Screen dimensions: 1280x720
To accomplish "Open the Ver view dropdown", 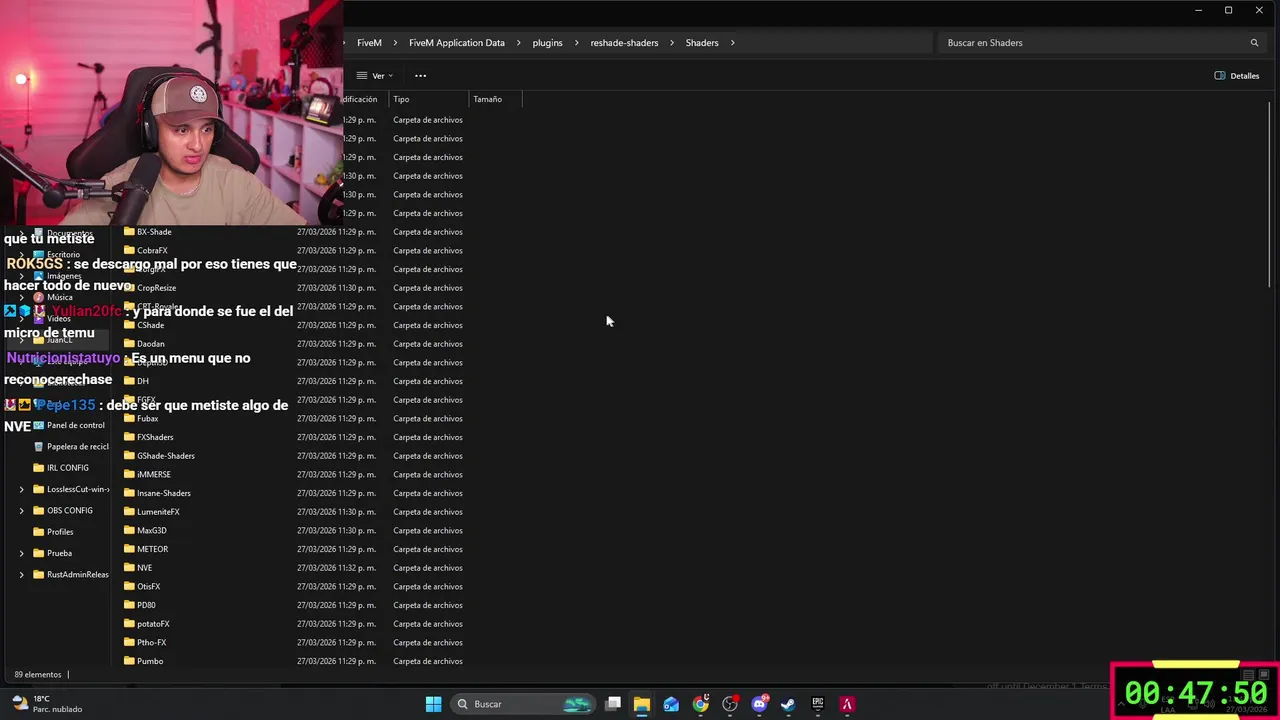I will [375, 76].
